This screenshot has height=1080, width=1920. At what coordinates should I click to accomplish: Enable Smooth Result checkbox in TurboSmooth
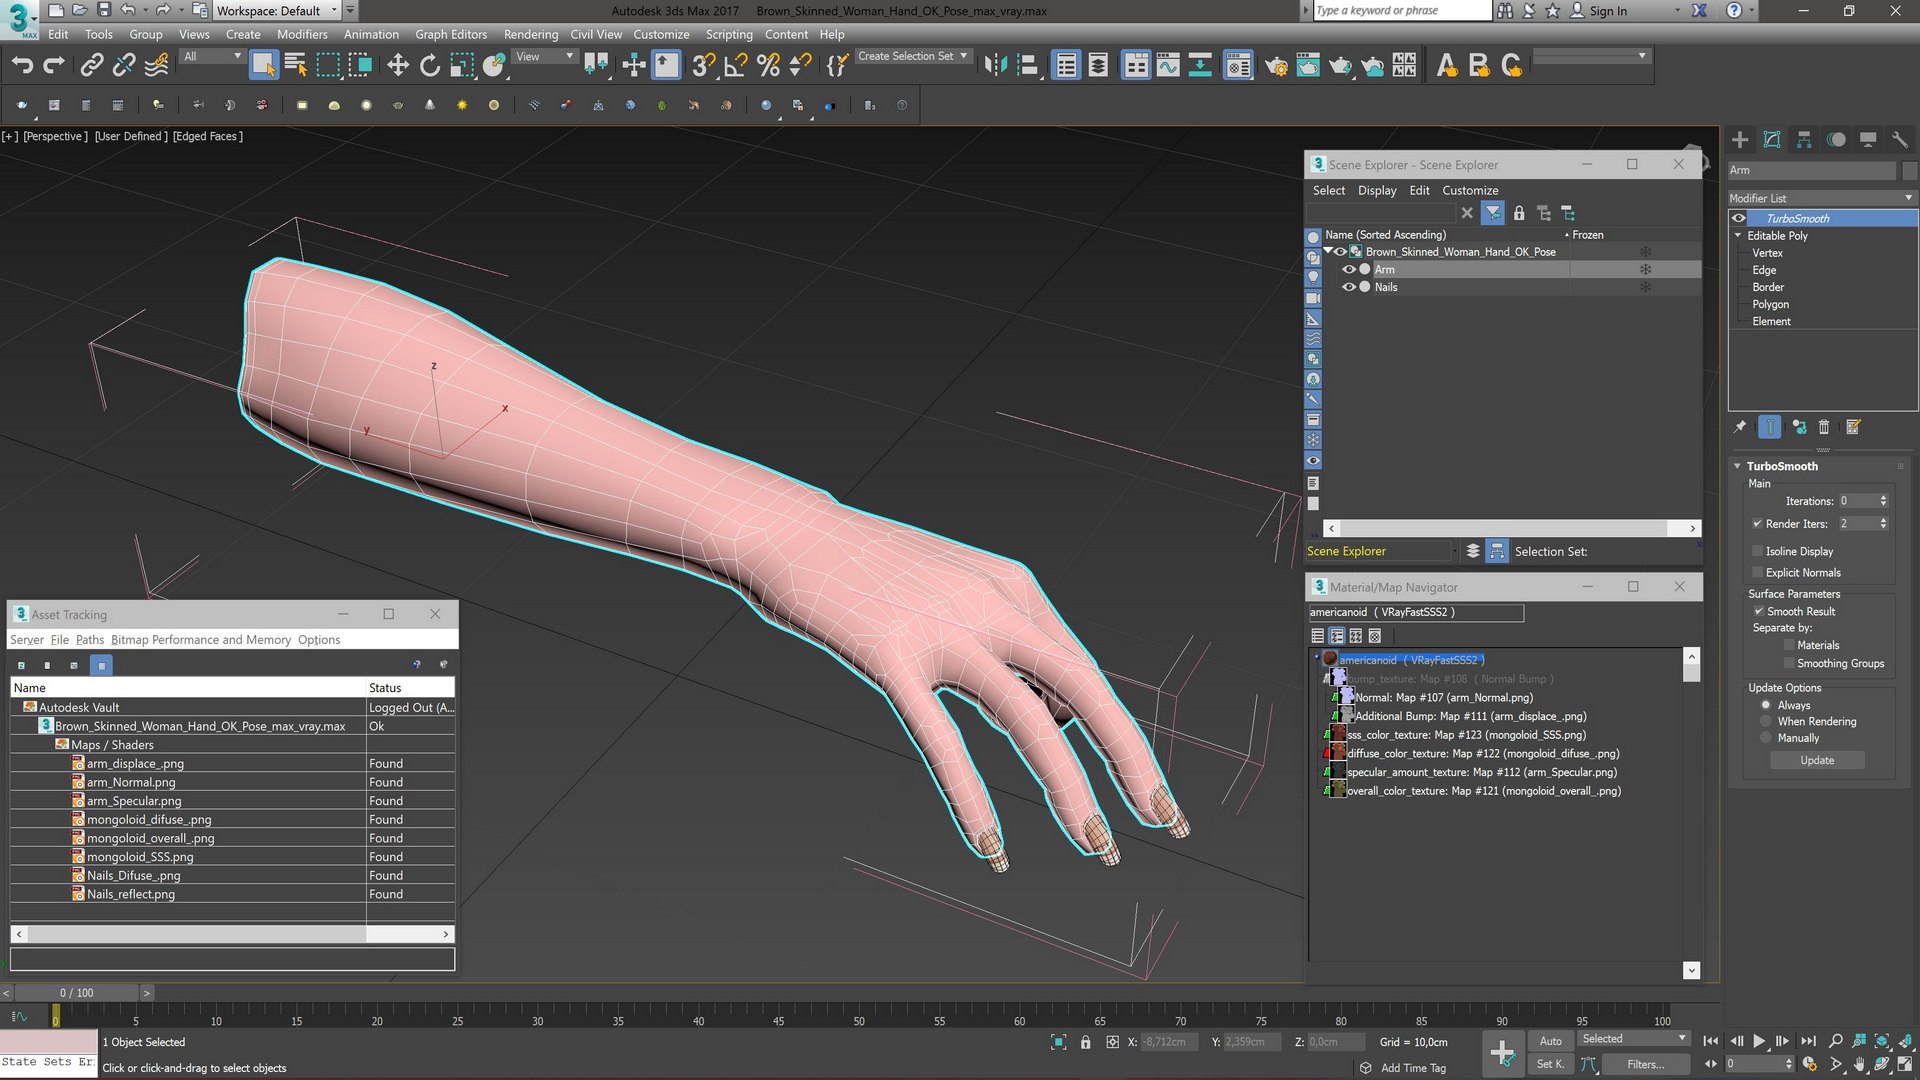coord(1759,611)
